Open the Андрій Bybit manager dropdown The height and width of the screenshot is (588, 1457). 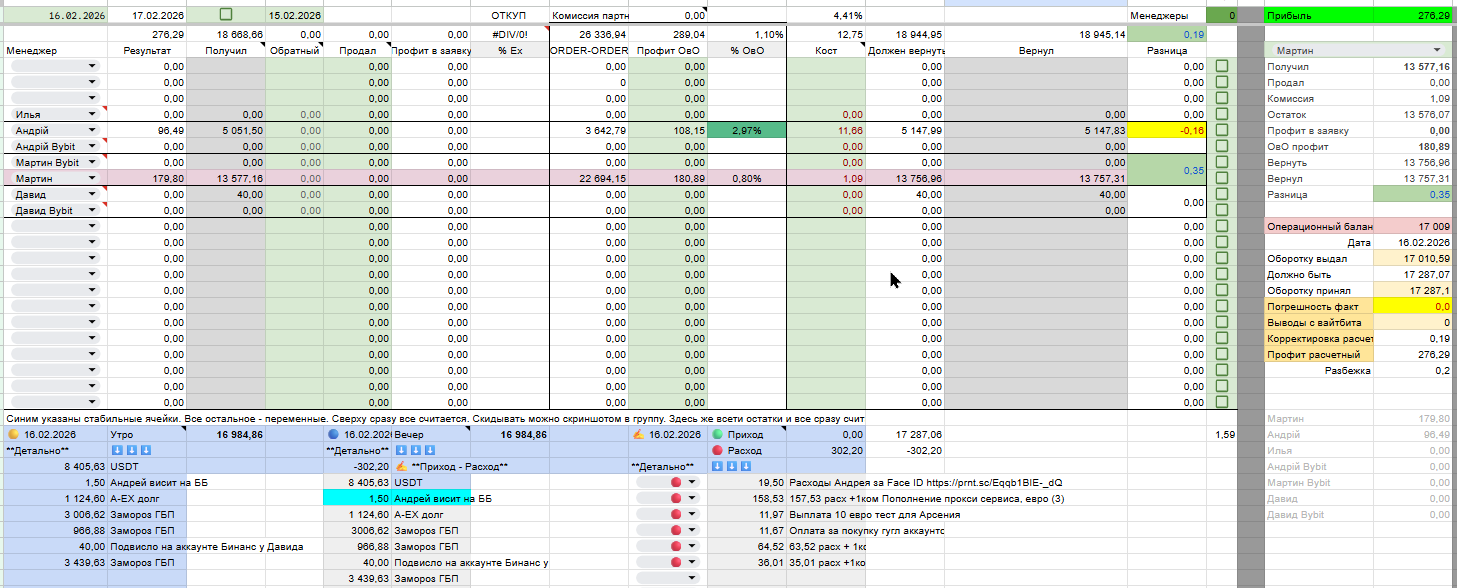tap(93, 147)
